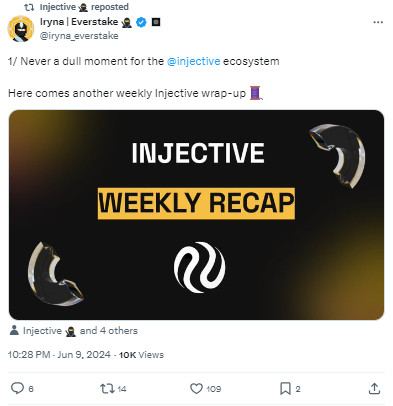The width and height of the screenshot is (393, 406).
Task: Click the square affiliate badge icon
Action: [x=156, y=22]
